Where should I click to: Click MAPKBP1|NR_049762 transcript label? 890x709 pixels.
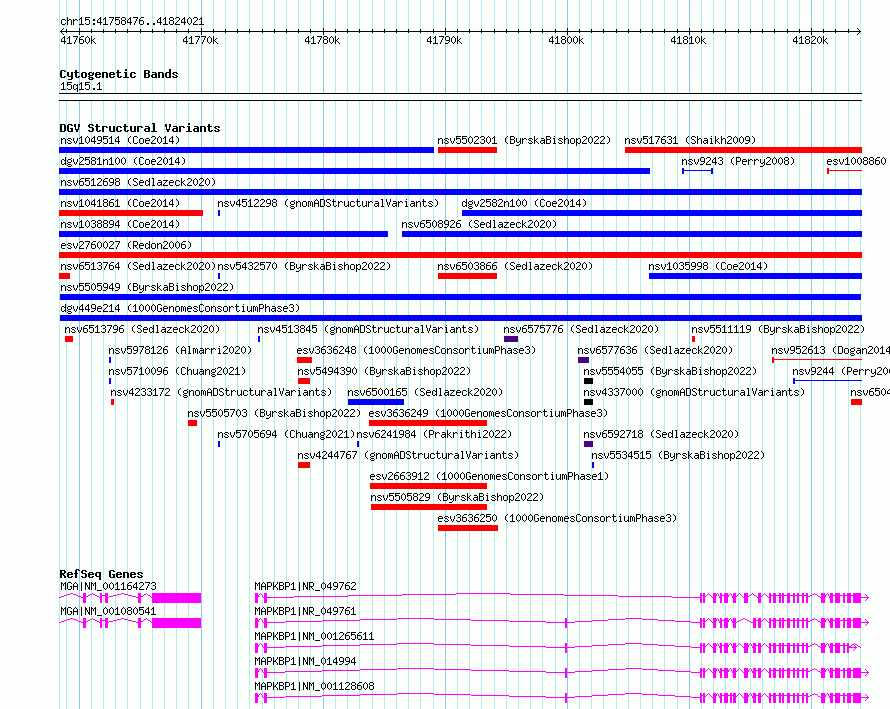tap(305, 586)
